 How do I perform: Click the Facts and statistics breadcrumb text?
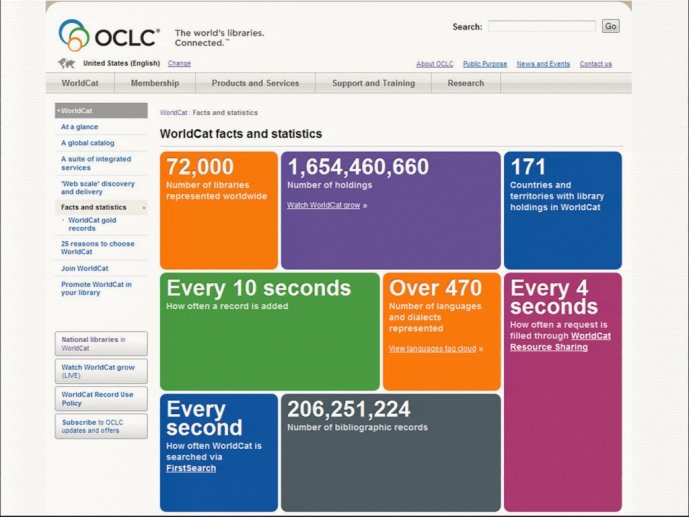(x=225, y=113)
